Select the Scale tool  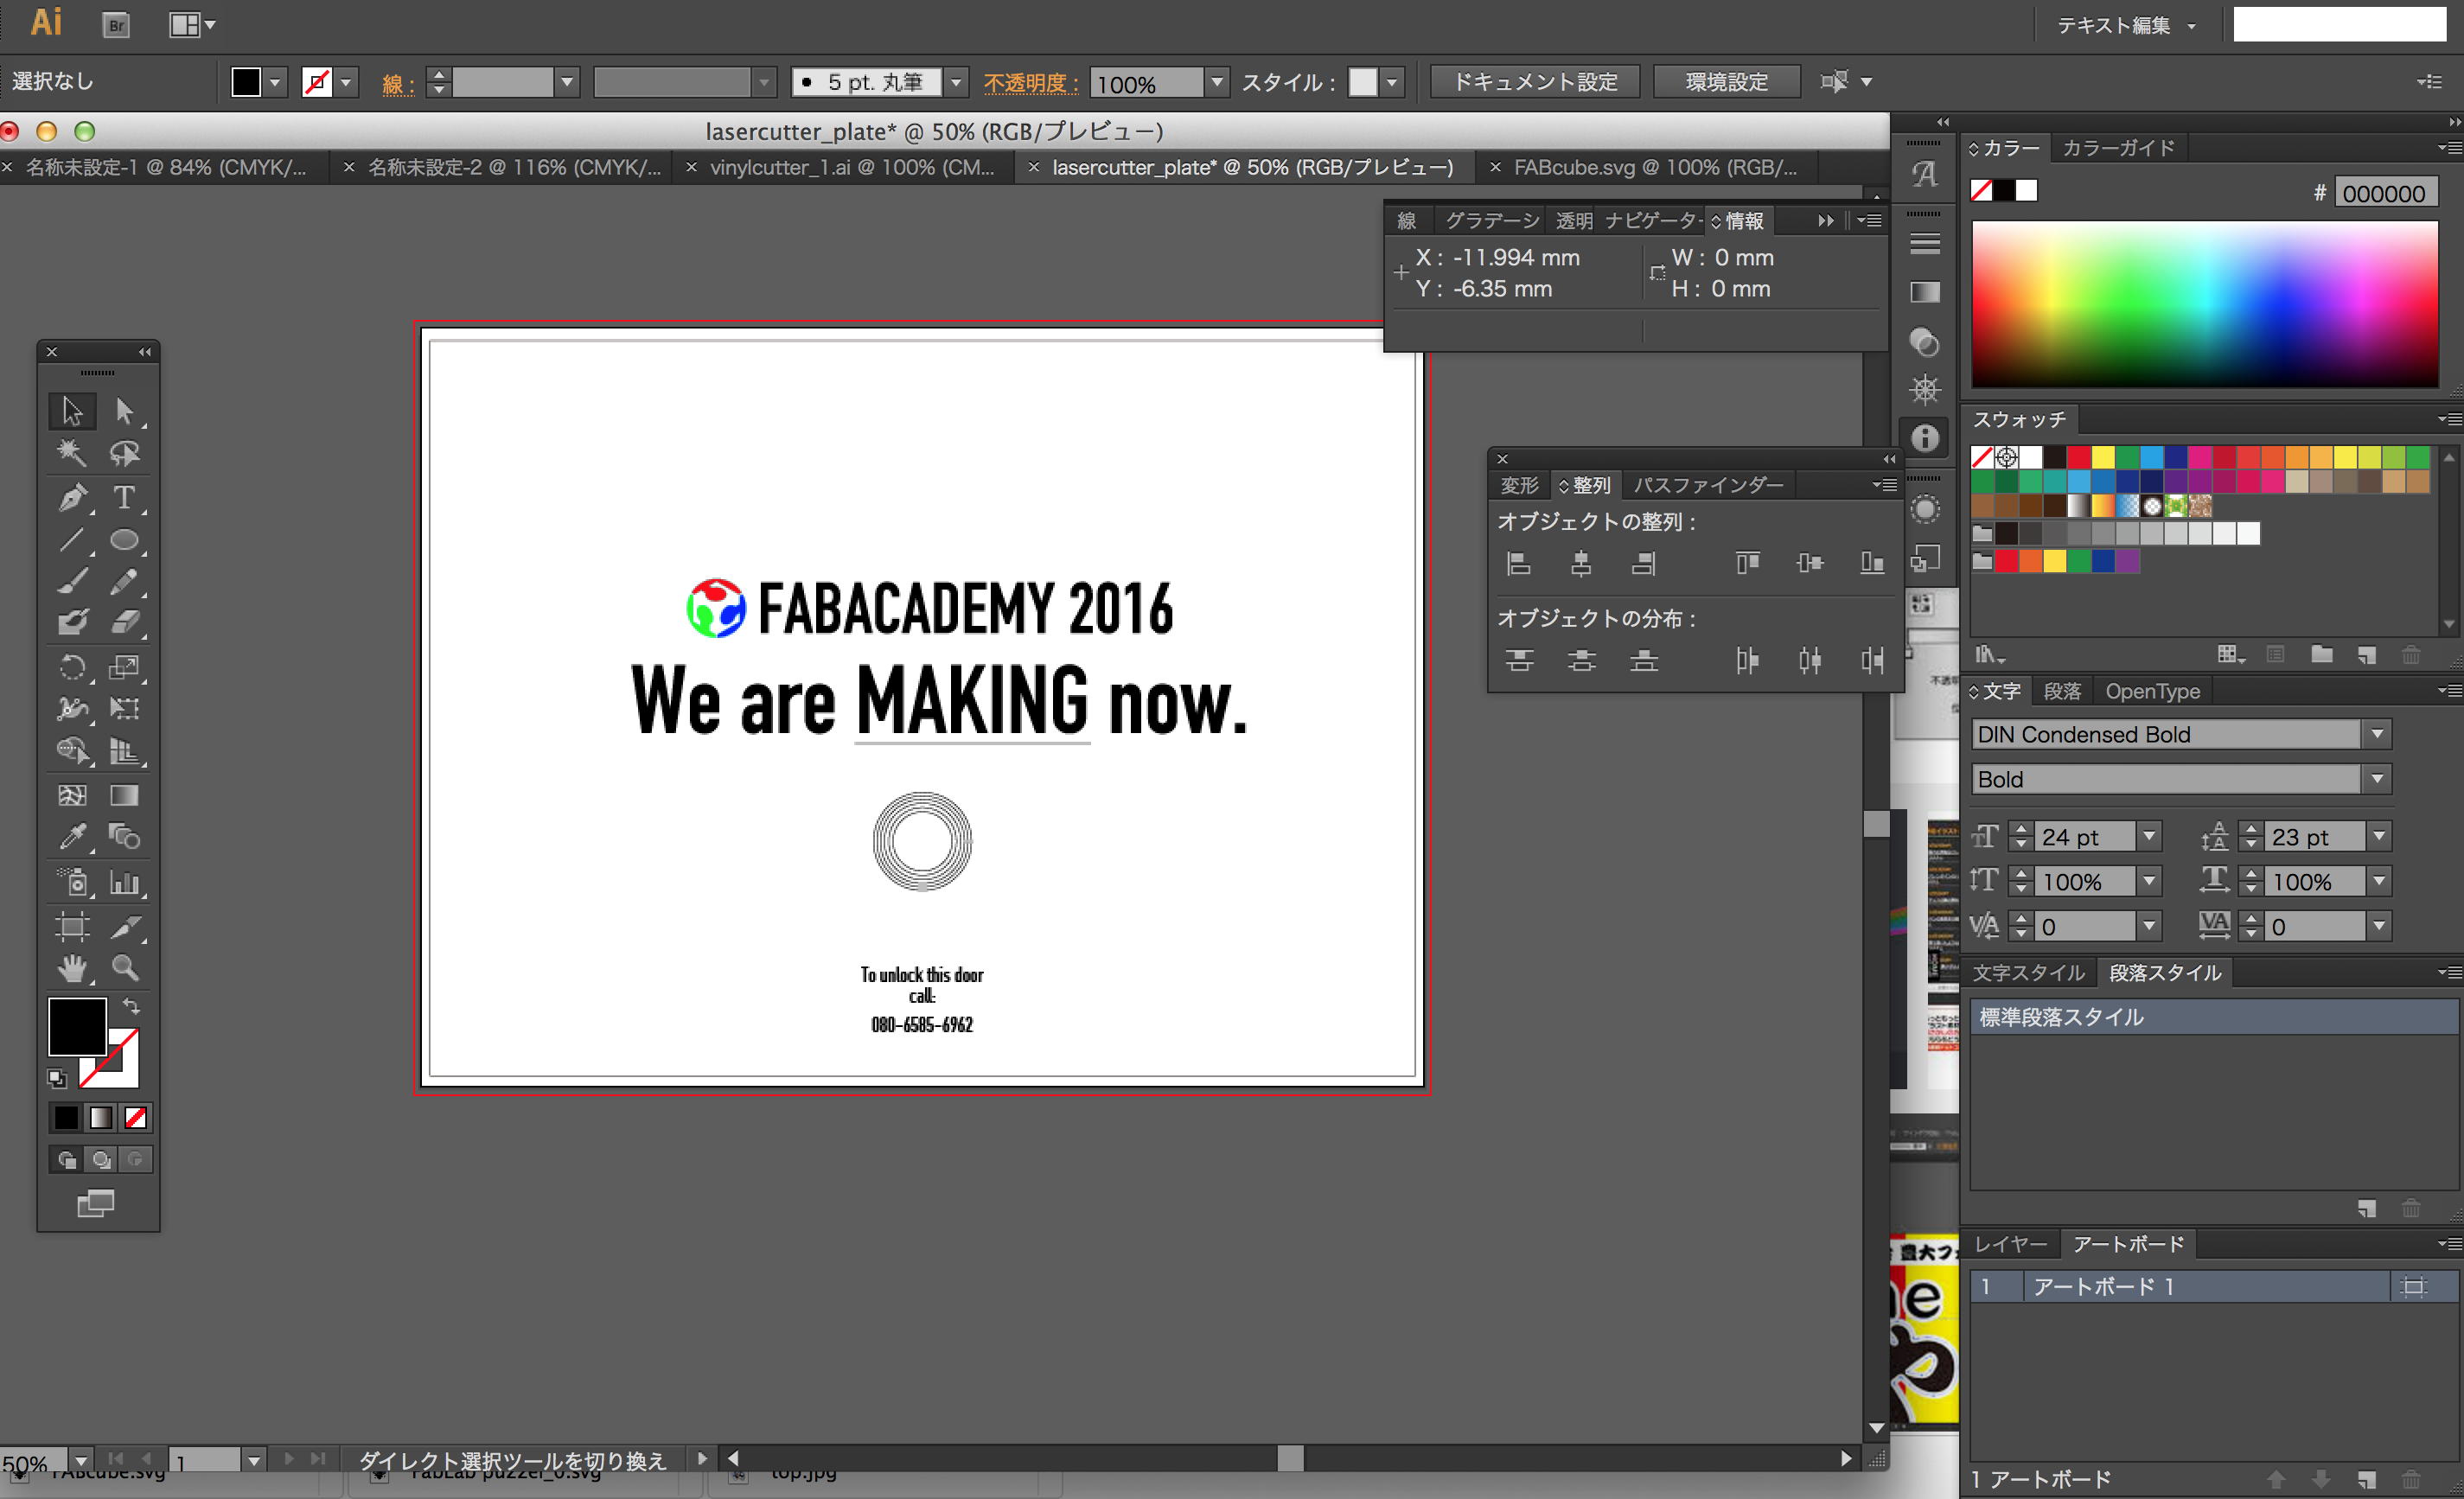tap(124, 667)
